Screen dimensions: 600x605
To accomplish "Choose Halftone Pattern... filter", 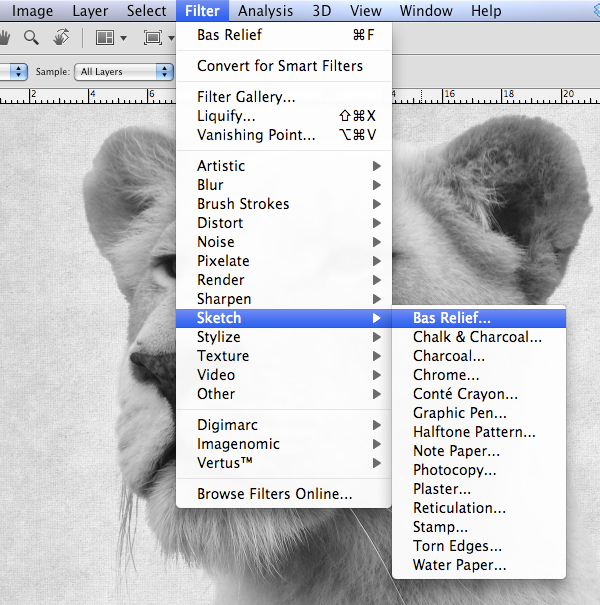I will coord(479,432).
